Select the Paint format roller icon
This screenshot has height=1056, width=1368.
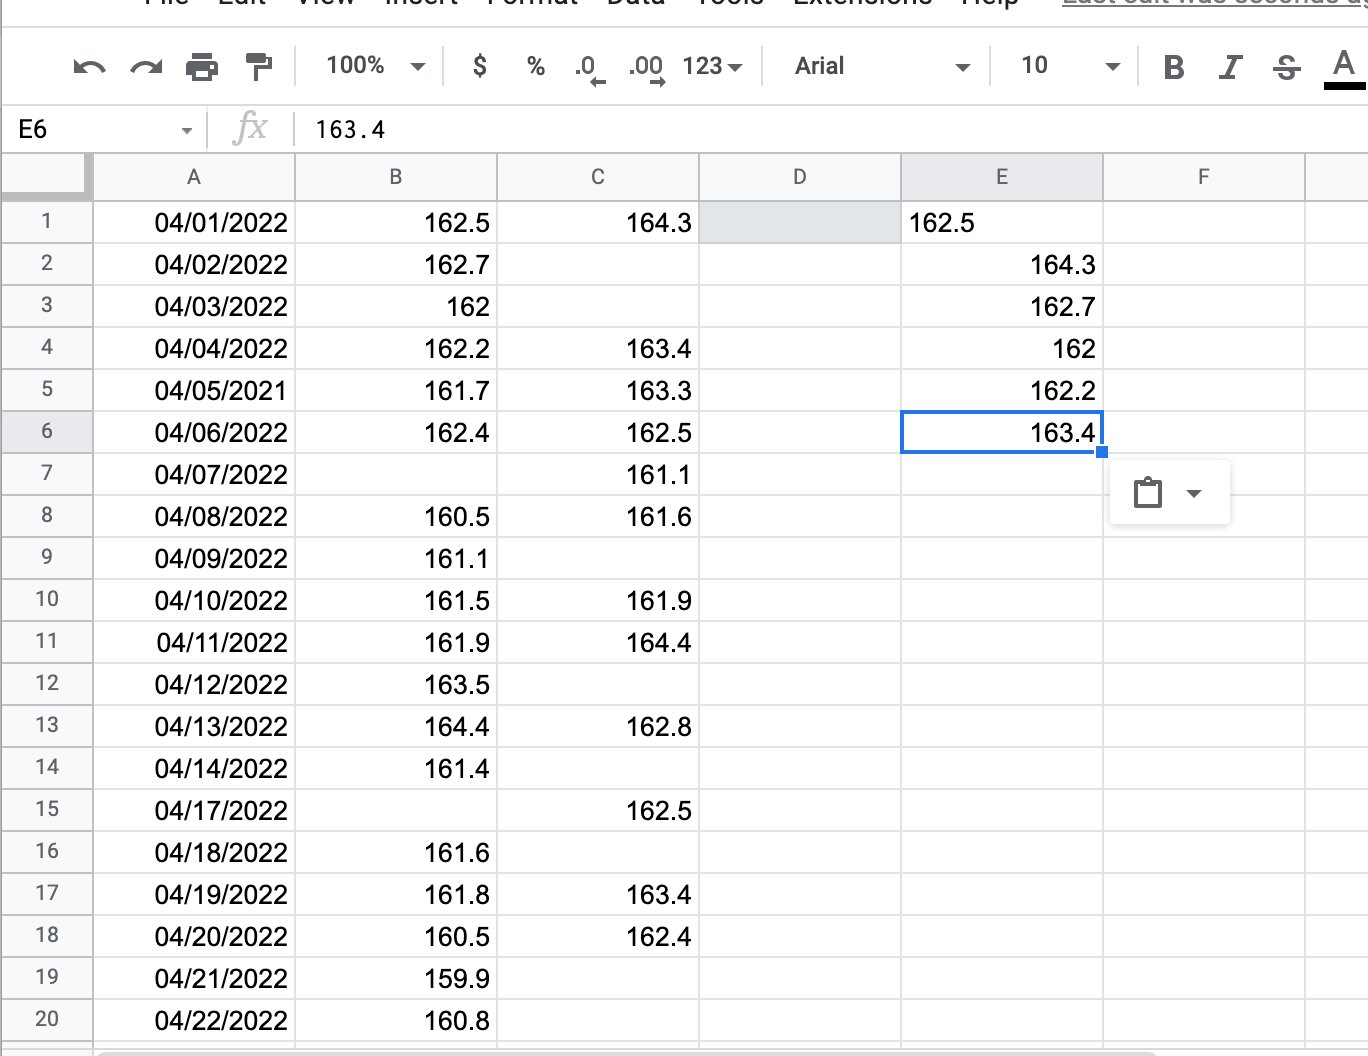coord(259,67)
